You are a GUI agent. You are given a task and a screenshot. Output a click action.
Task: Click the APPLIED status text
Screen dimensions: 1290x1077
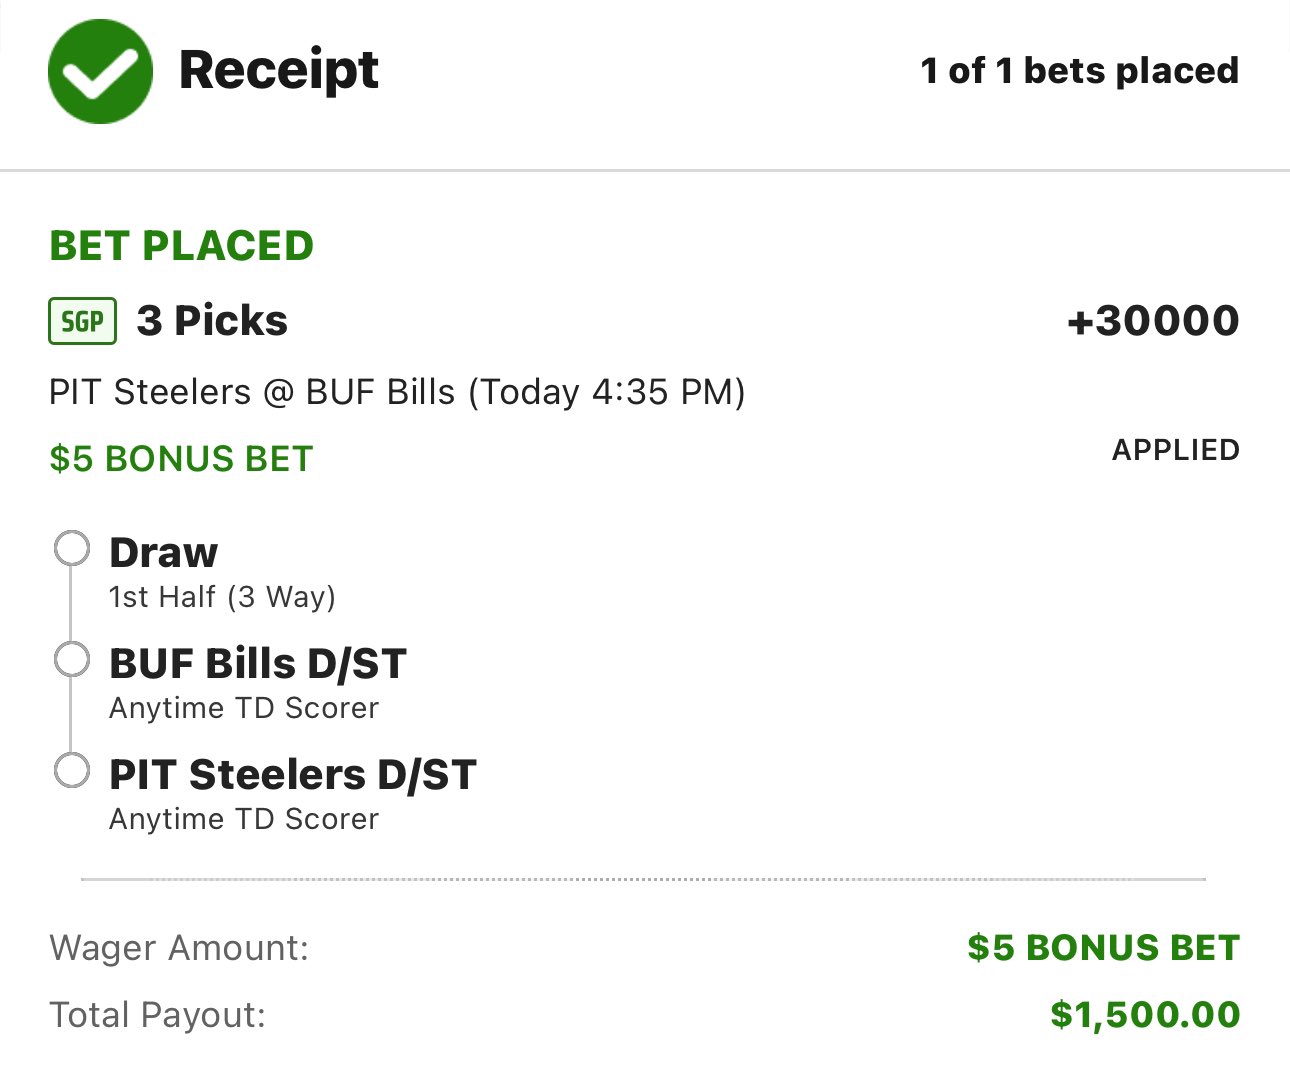tap(1175, 450)
